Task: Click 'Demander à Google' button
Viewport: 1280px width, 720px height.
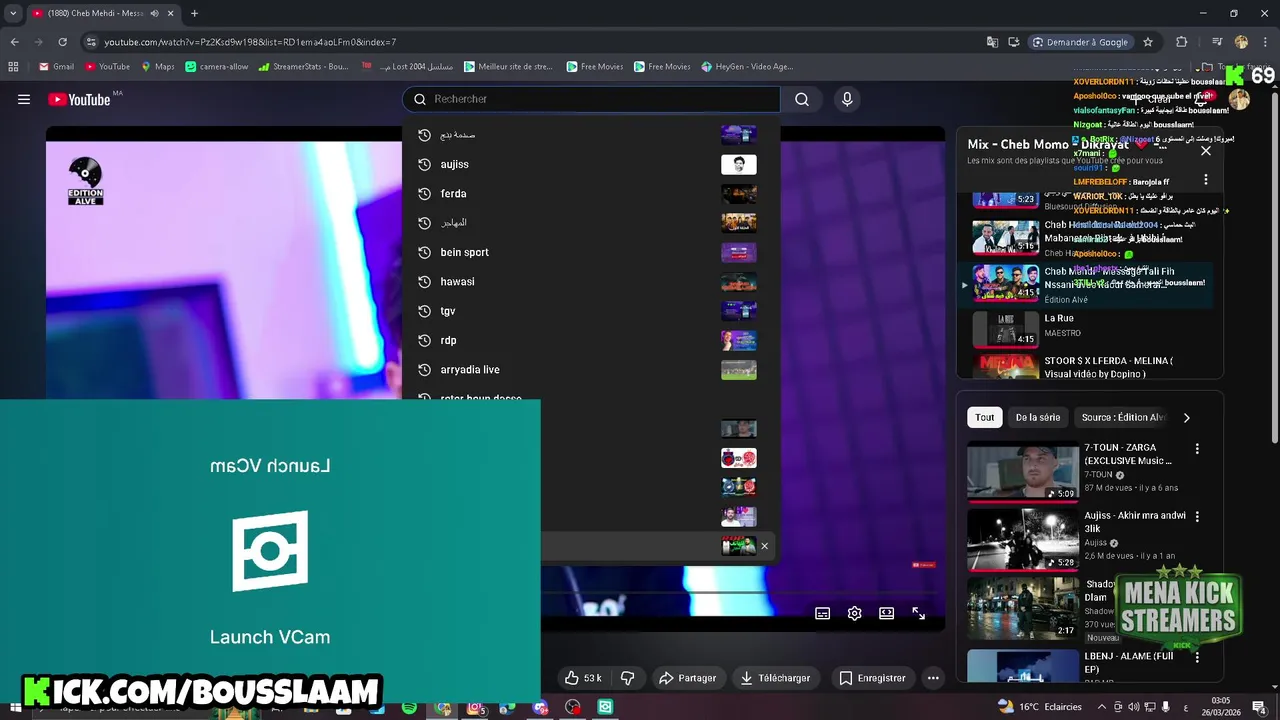Action: coord(1080,42)
